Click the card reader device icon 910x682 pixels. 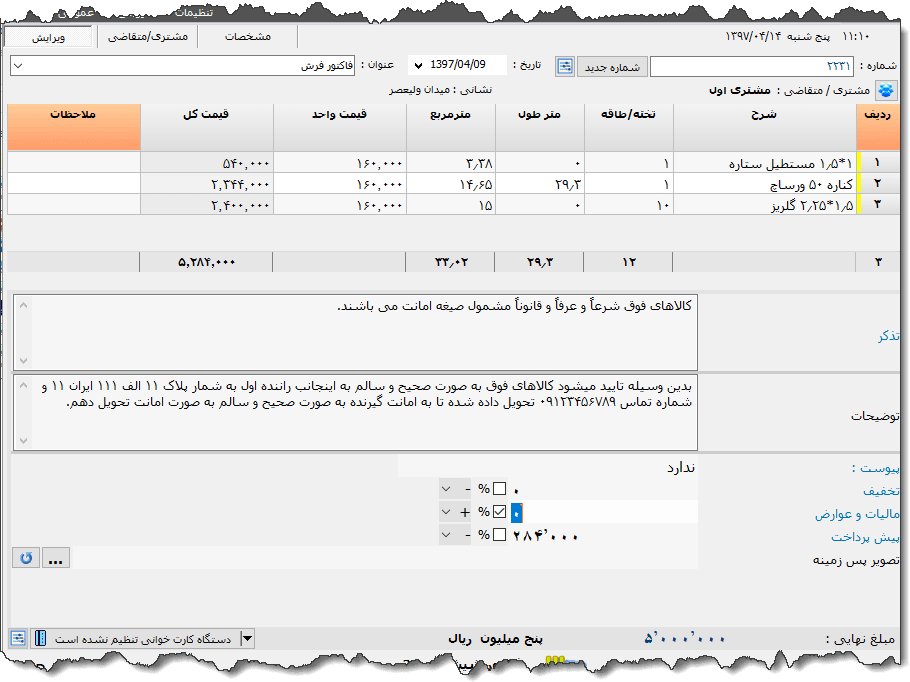coord(41,638)
